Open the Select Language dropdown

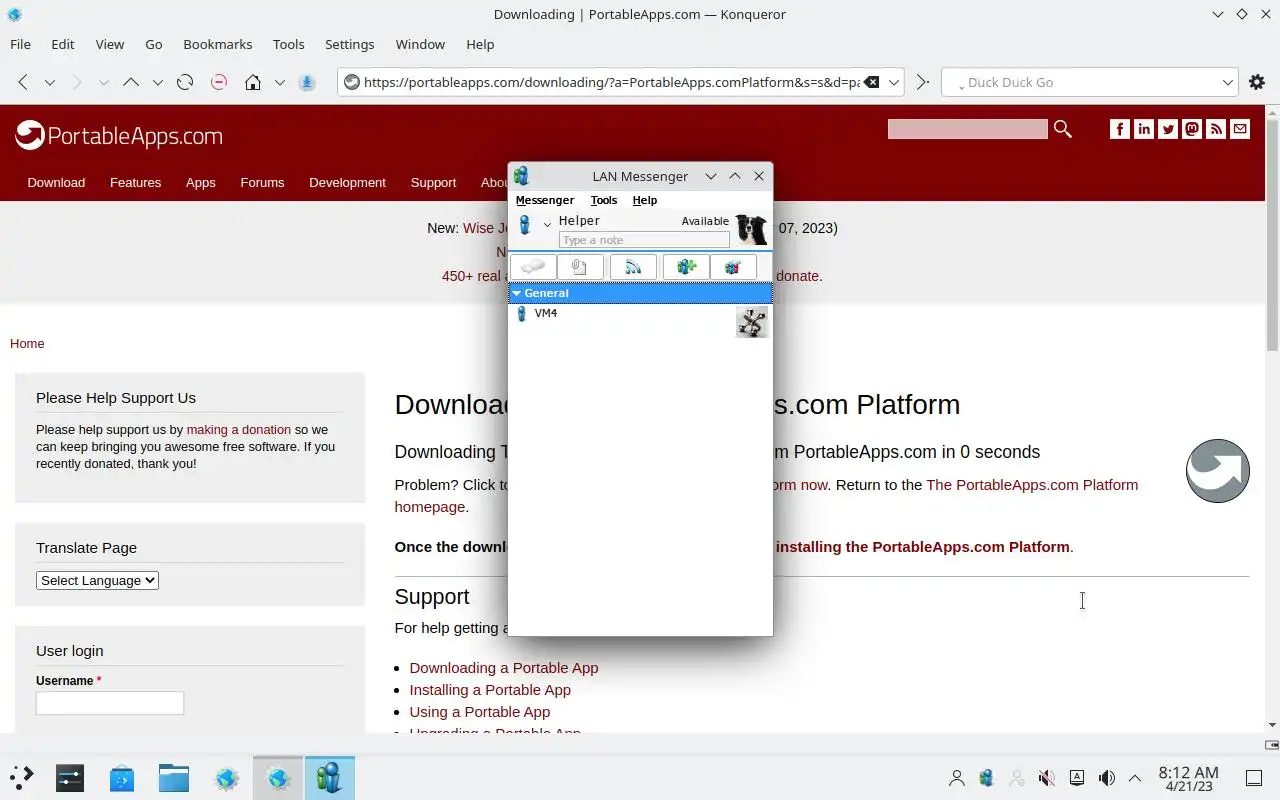pyautogui.click(x=97, y=580)
